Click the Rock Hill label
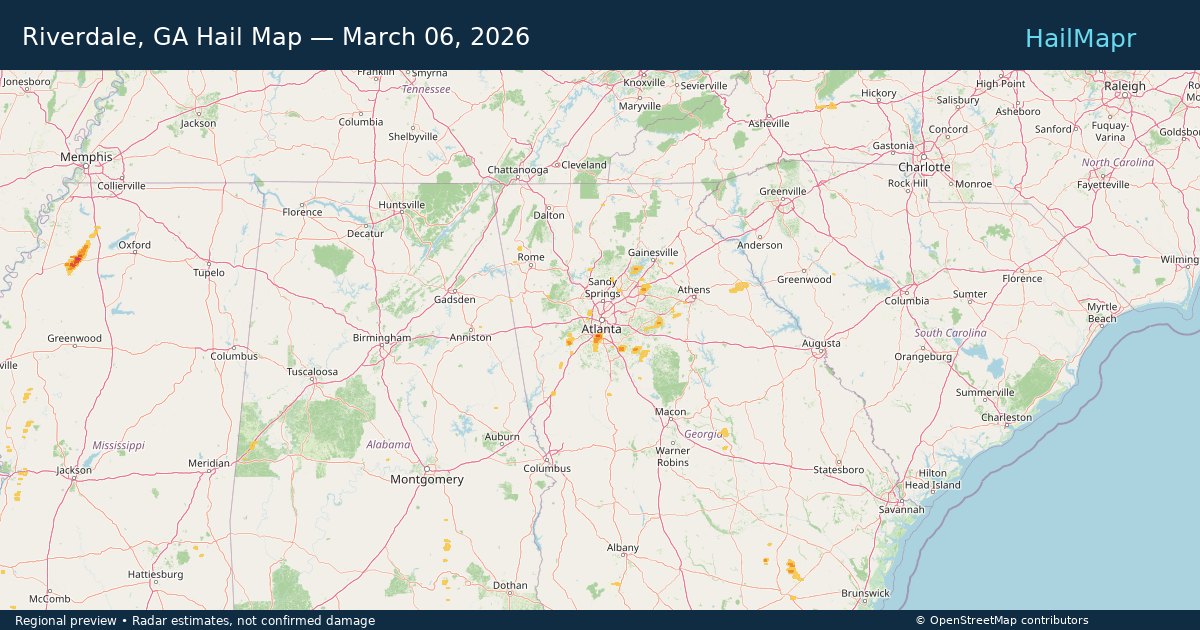 tap(908, 184)
